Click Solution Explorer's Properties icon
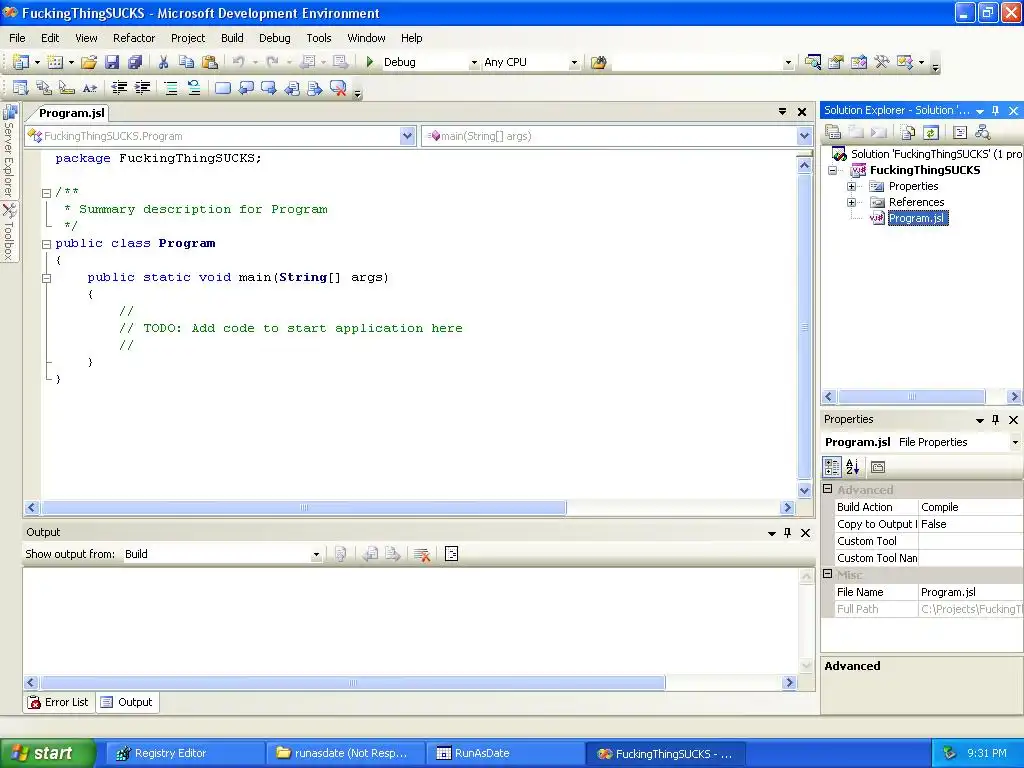1024x768 pixels. click(x=833, y=133)
